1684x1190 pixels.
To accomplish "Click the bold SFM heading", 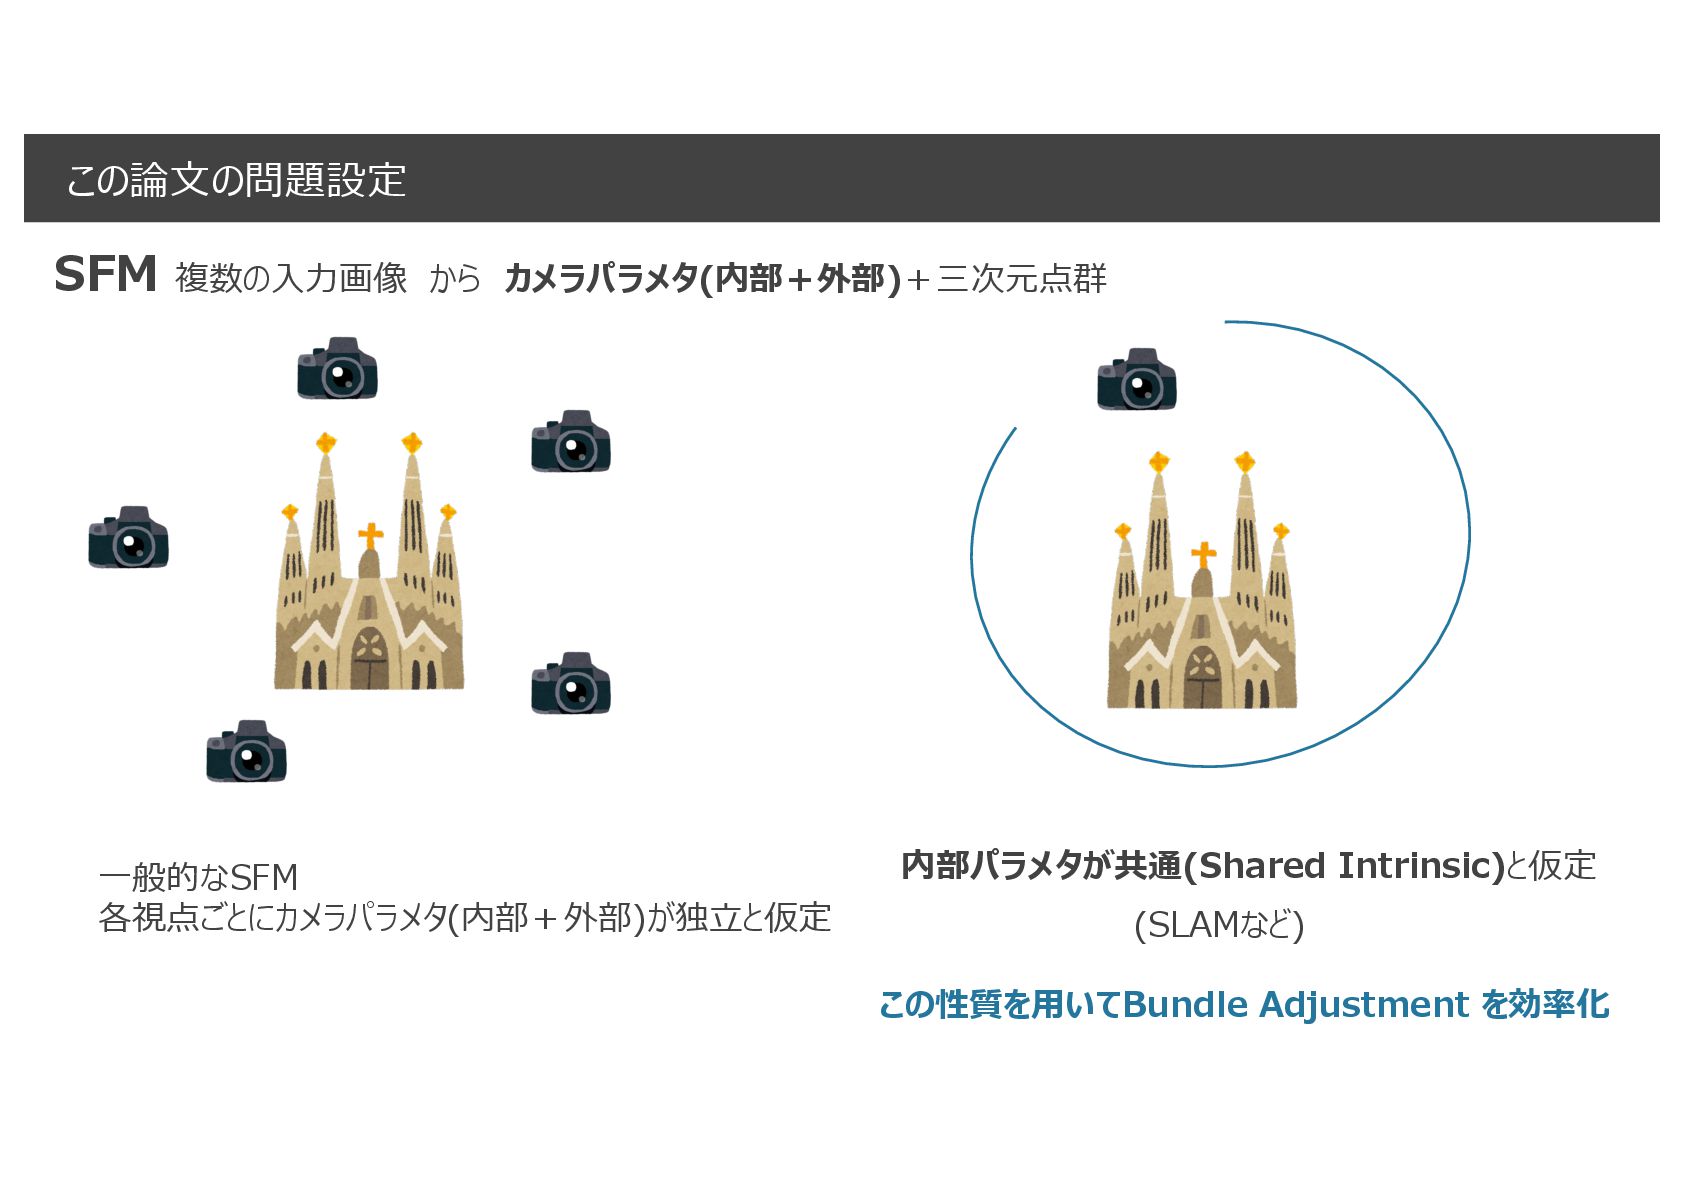I will [106, 274].
